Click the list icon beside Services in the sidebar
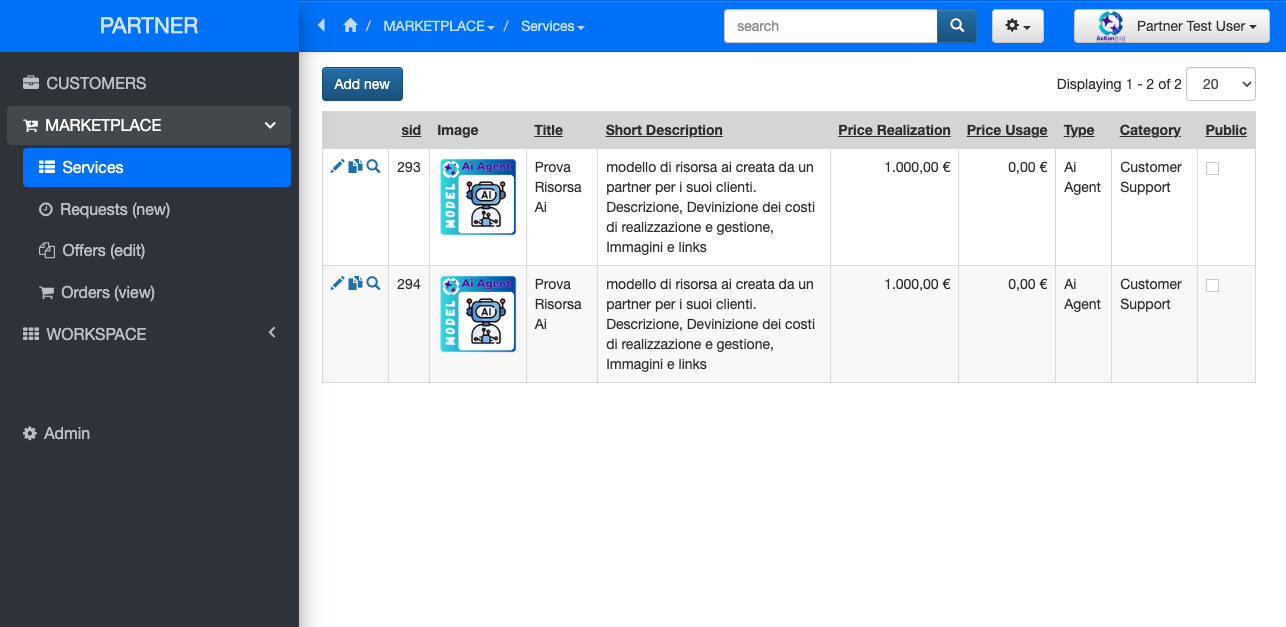1286x627 pixels. pos(46,167)
